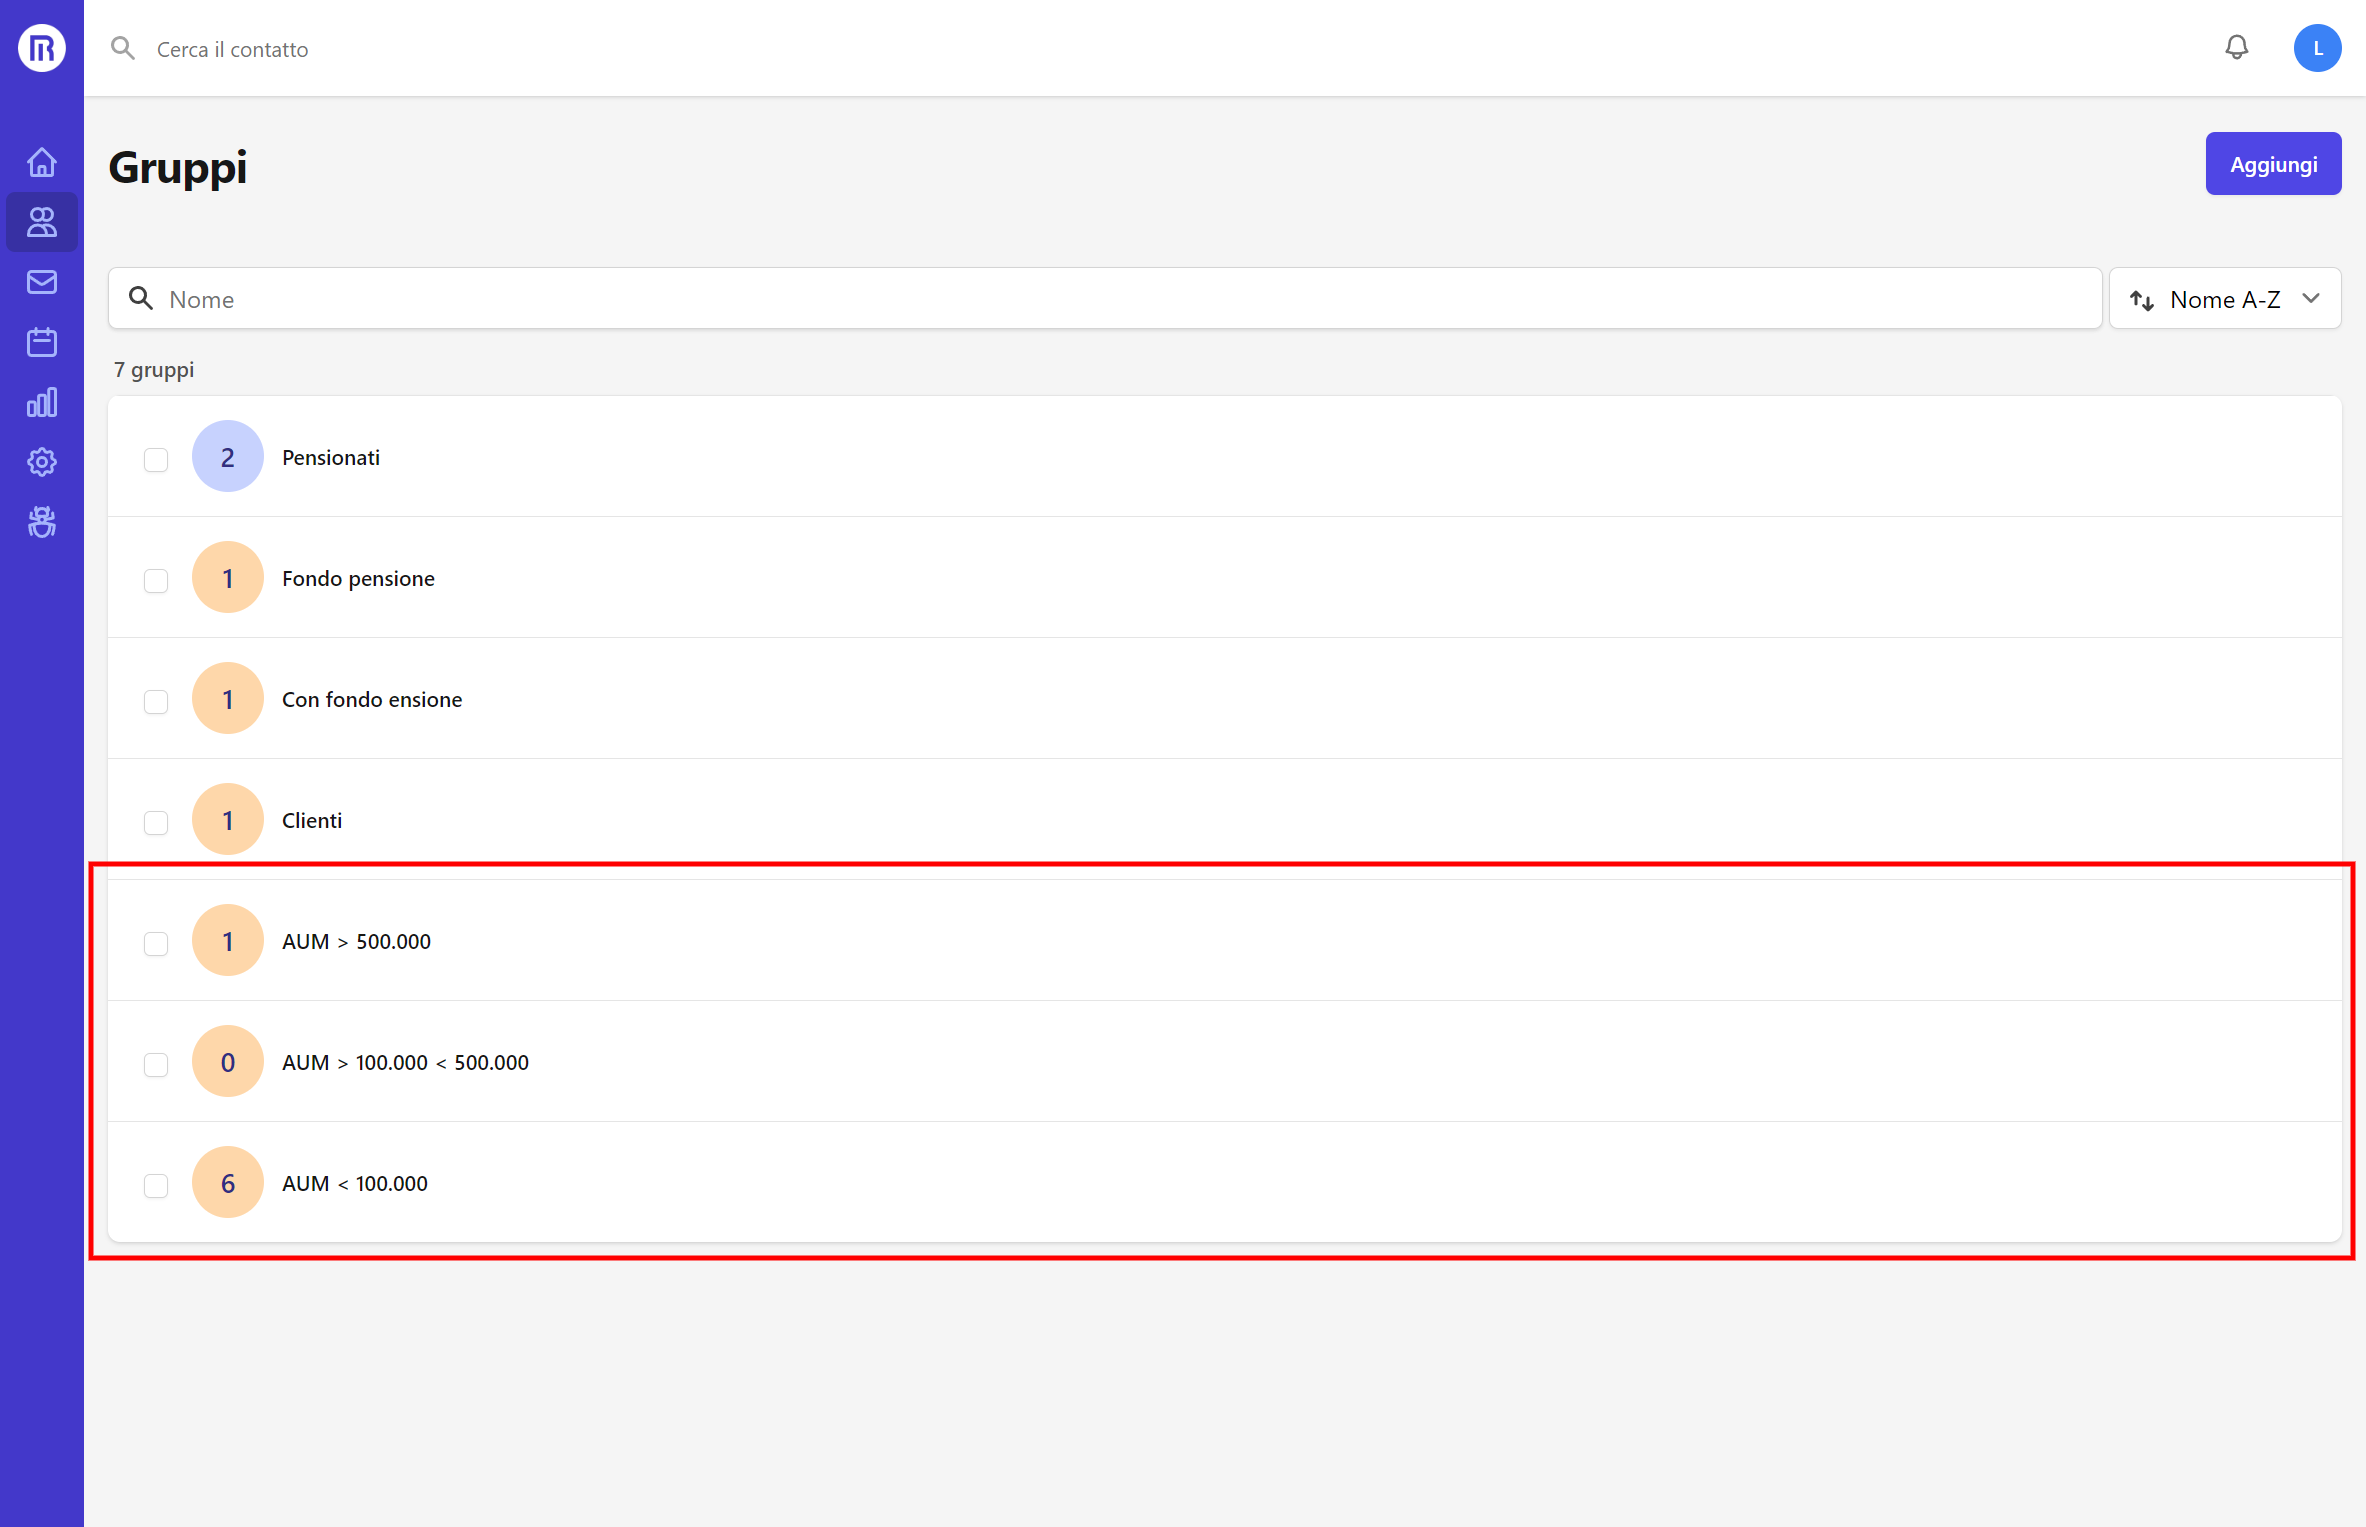
Task: Click the app logo at top left
Action: click(42, 48)
